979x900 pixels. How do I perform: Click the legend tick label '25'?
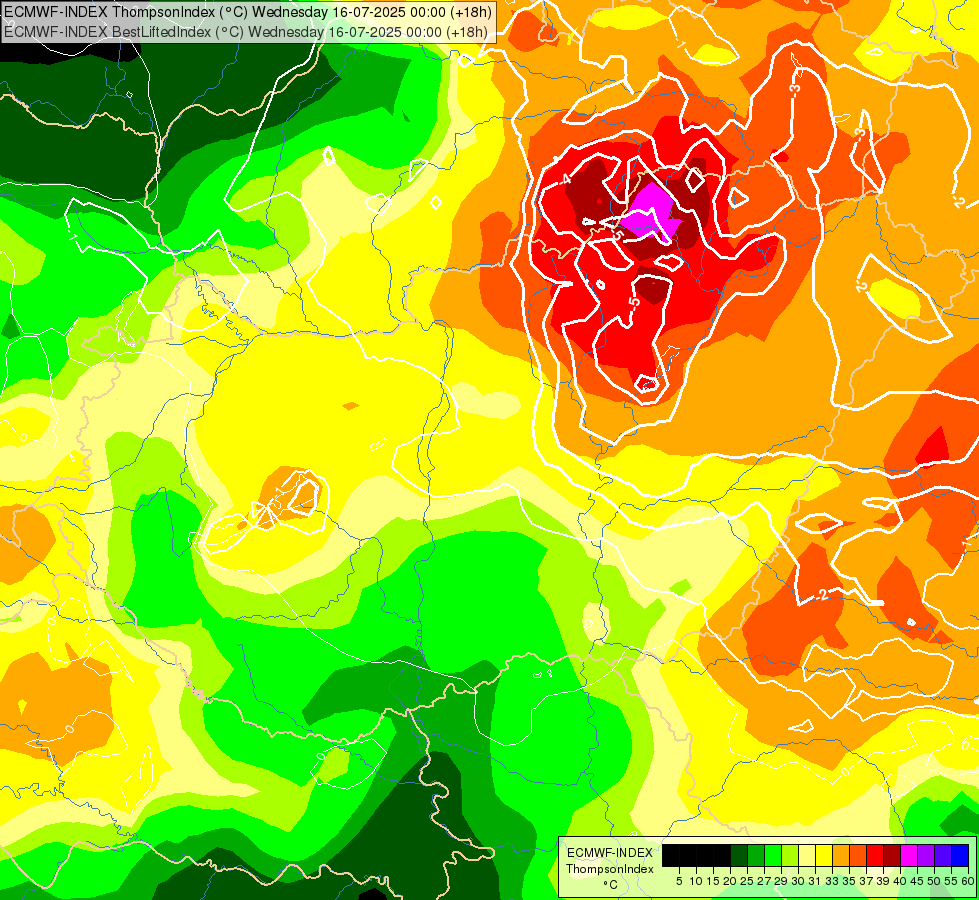747,881
